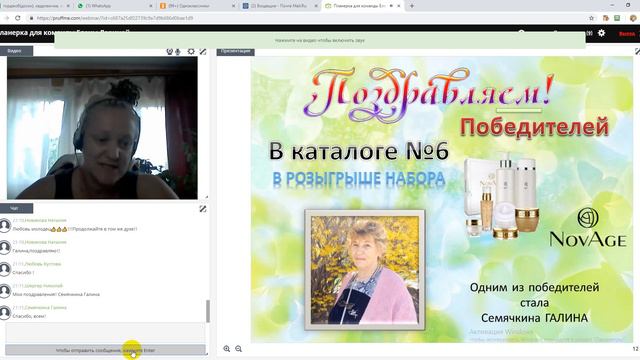Expand the presentation panel to fullscreen
The height and width of the screenshot is (360, 640).
[x=638, y=51]
